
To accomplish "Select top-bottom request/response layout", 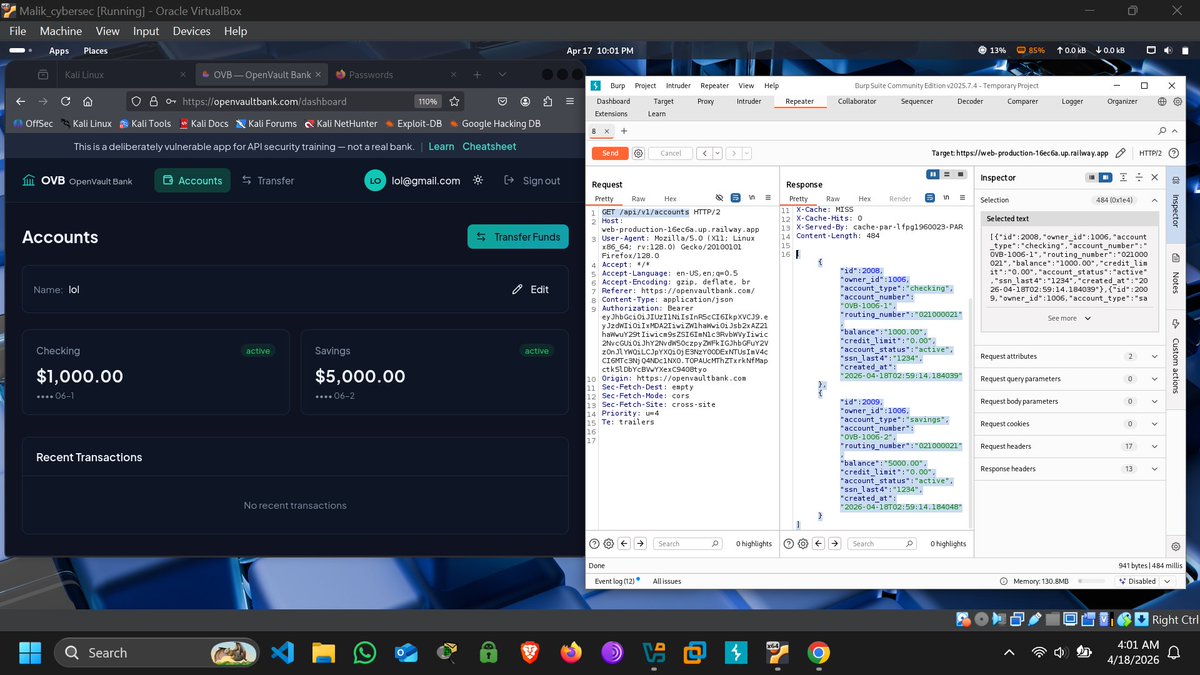I will tap(947, 174).
